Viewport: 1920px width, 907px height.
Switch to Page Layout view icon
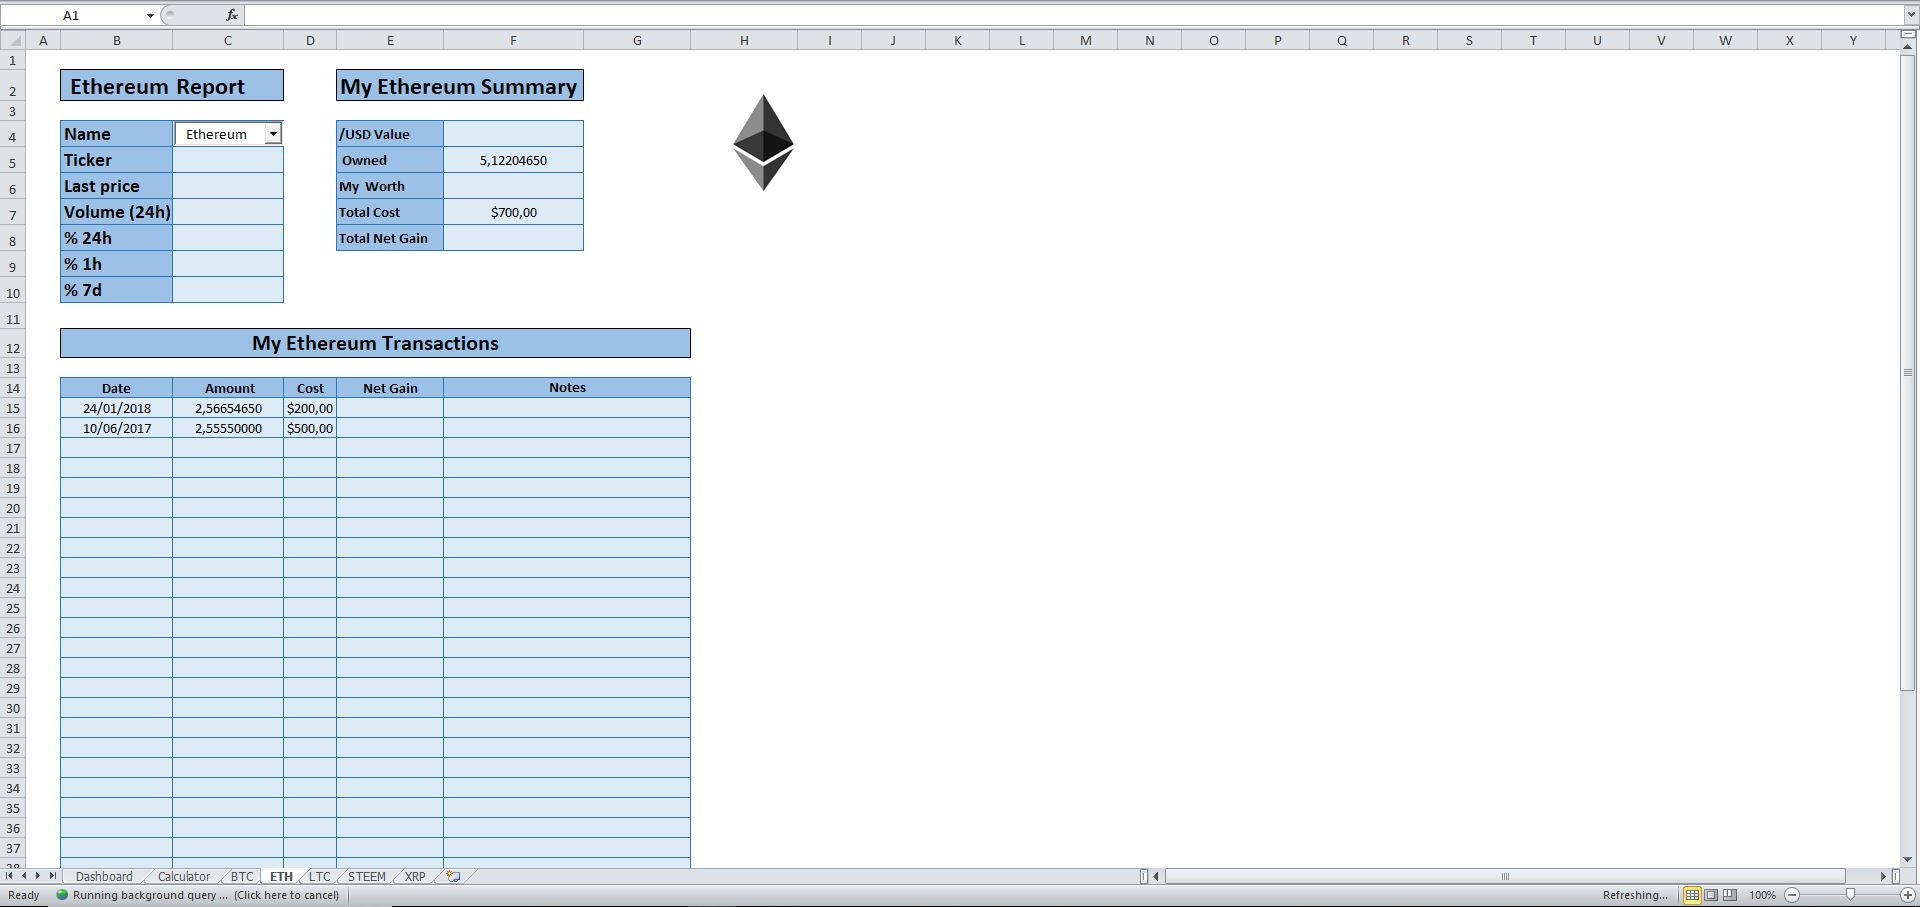(x=1711, y=895)
